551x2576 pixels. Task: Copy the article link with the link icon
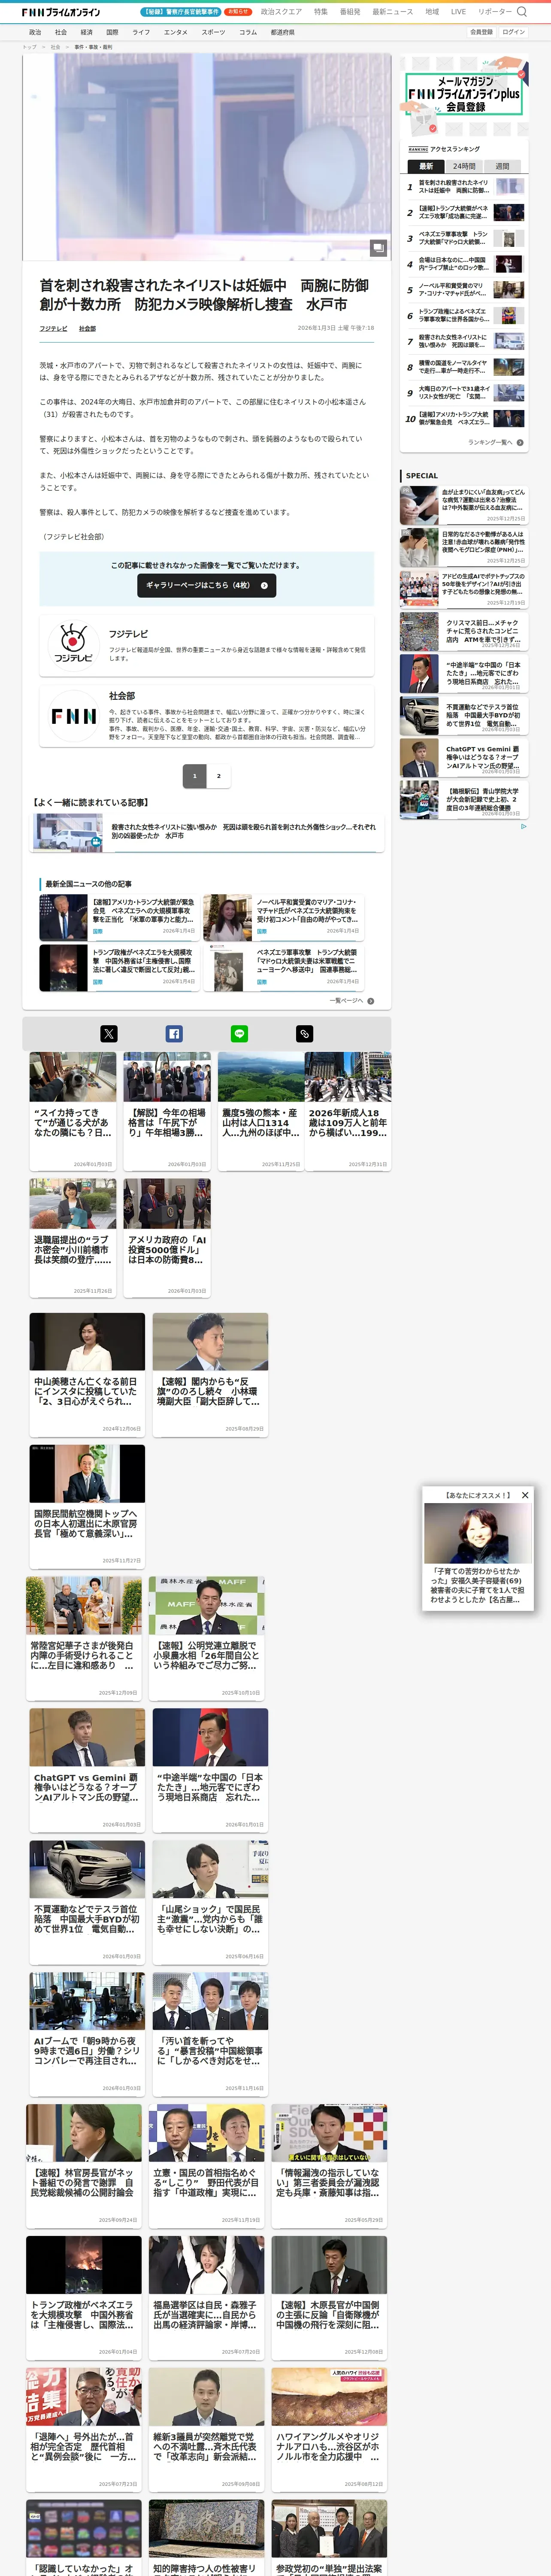click(x=305, y=1034)
